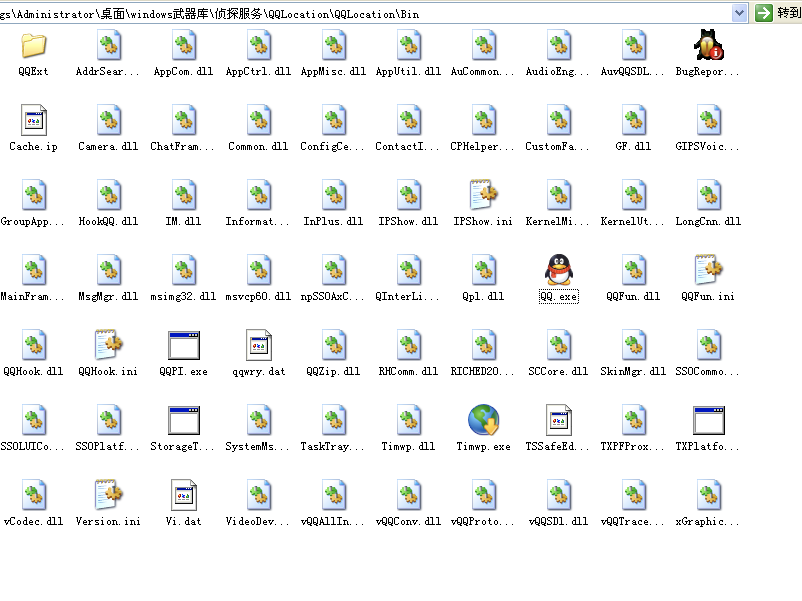Select the QQPI.exe window icon
The height and width of the screenshot is (601, 802).
coord(184,345)
